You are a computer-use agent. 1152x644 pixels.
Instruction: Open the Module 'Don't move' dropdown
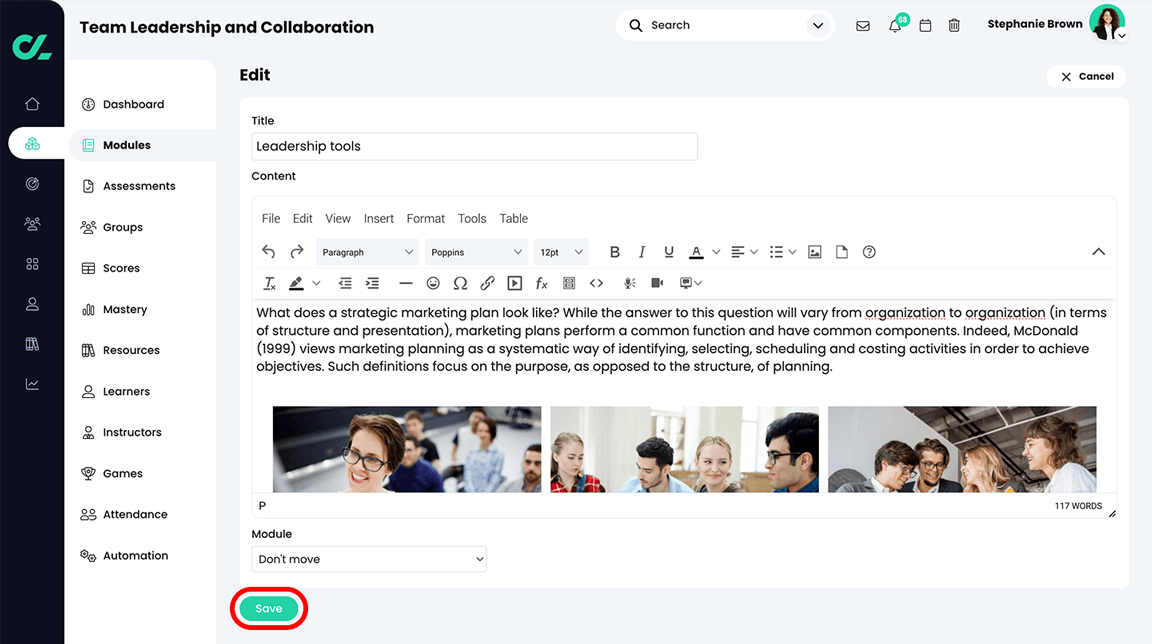(369, 559)
